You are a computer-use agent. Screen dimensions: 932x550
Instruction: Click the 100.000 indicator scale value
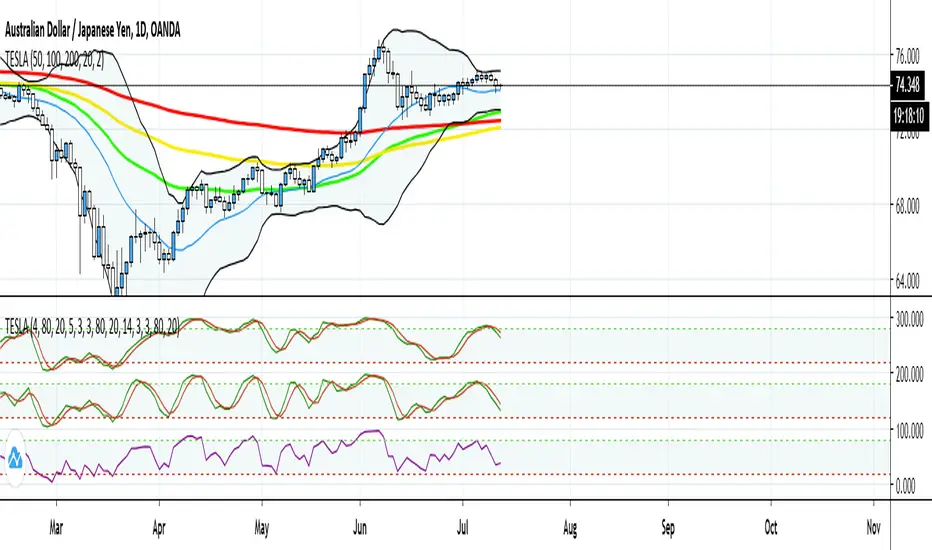coord(909,430)
